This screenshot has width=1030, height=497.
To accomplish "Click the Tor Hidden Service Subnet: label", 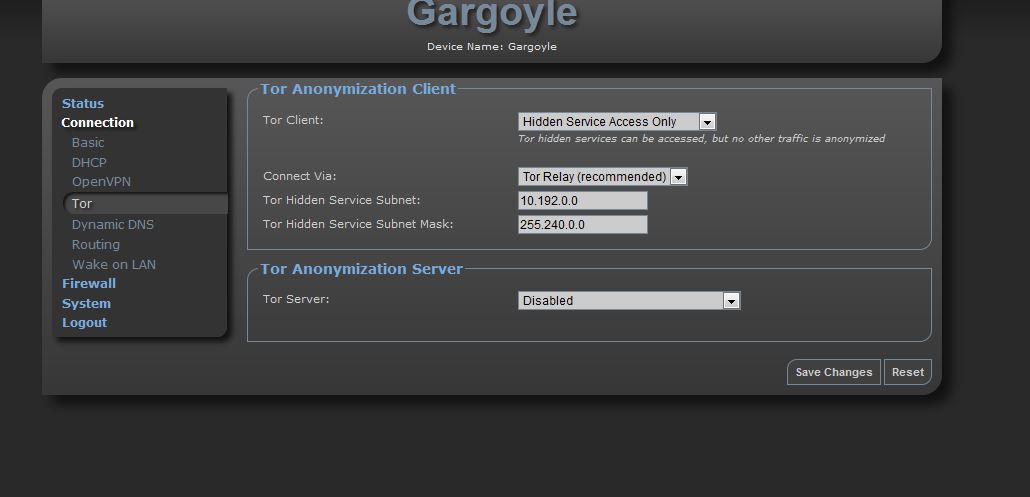I will coord(342,200).
